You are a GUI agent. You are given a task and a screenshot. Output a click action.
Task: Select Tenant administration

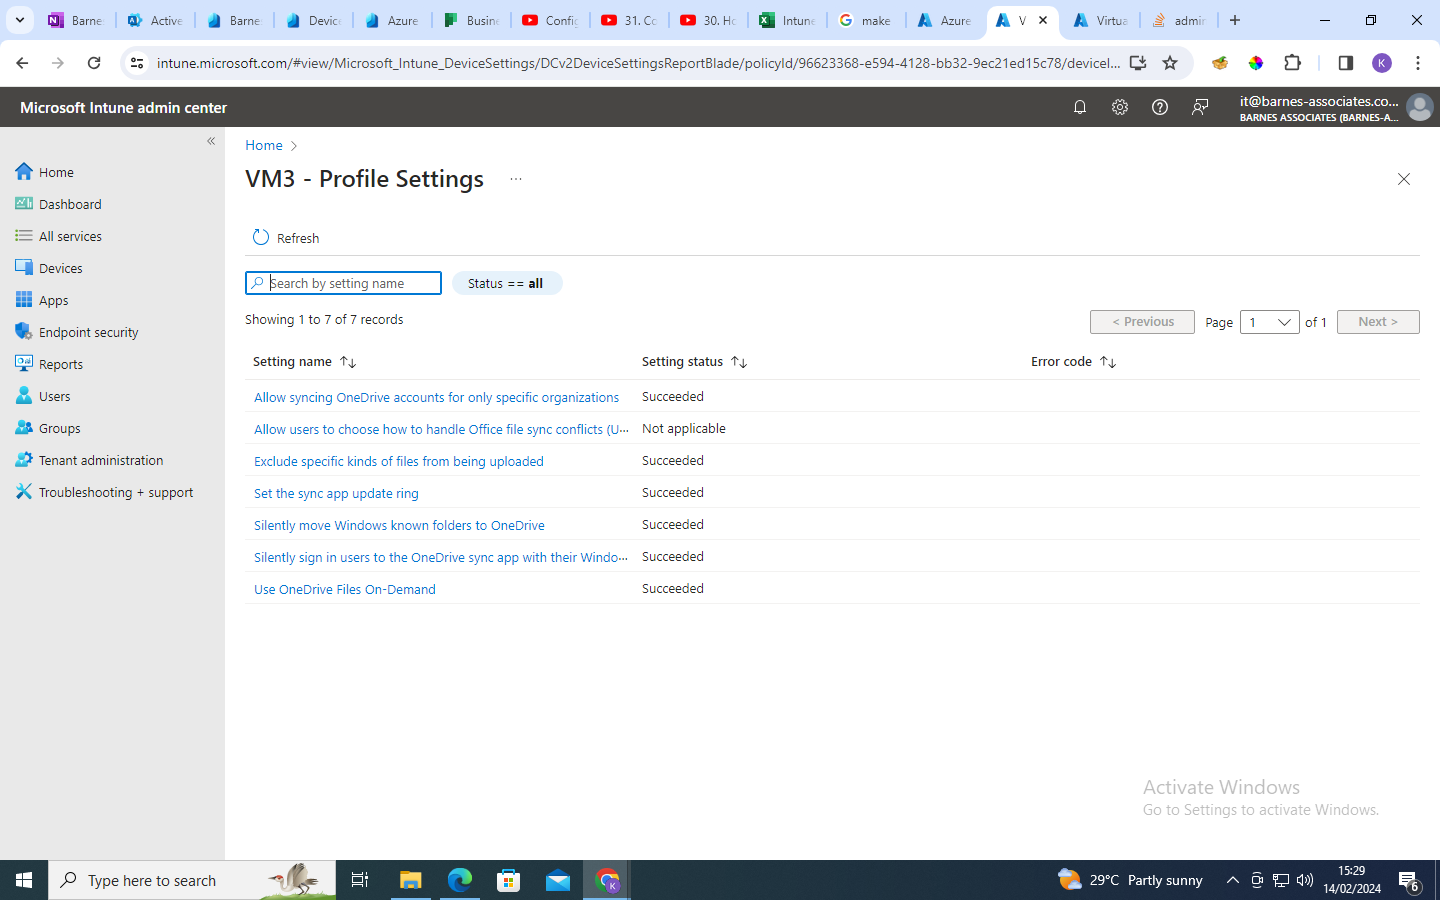[x=101, y=459]
